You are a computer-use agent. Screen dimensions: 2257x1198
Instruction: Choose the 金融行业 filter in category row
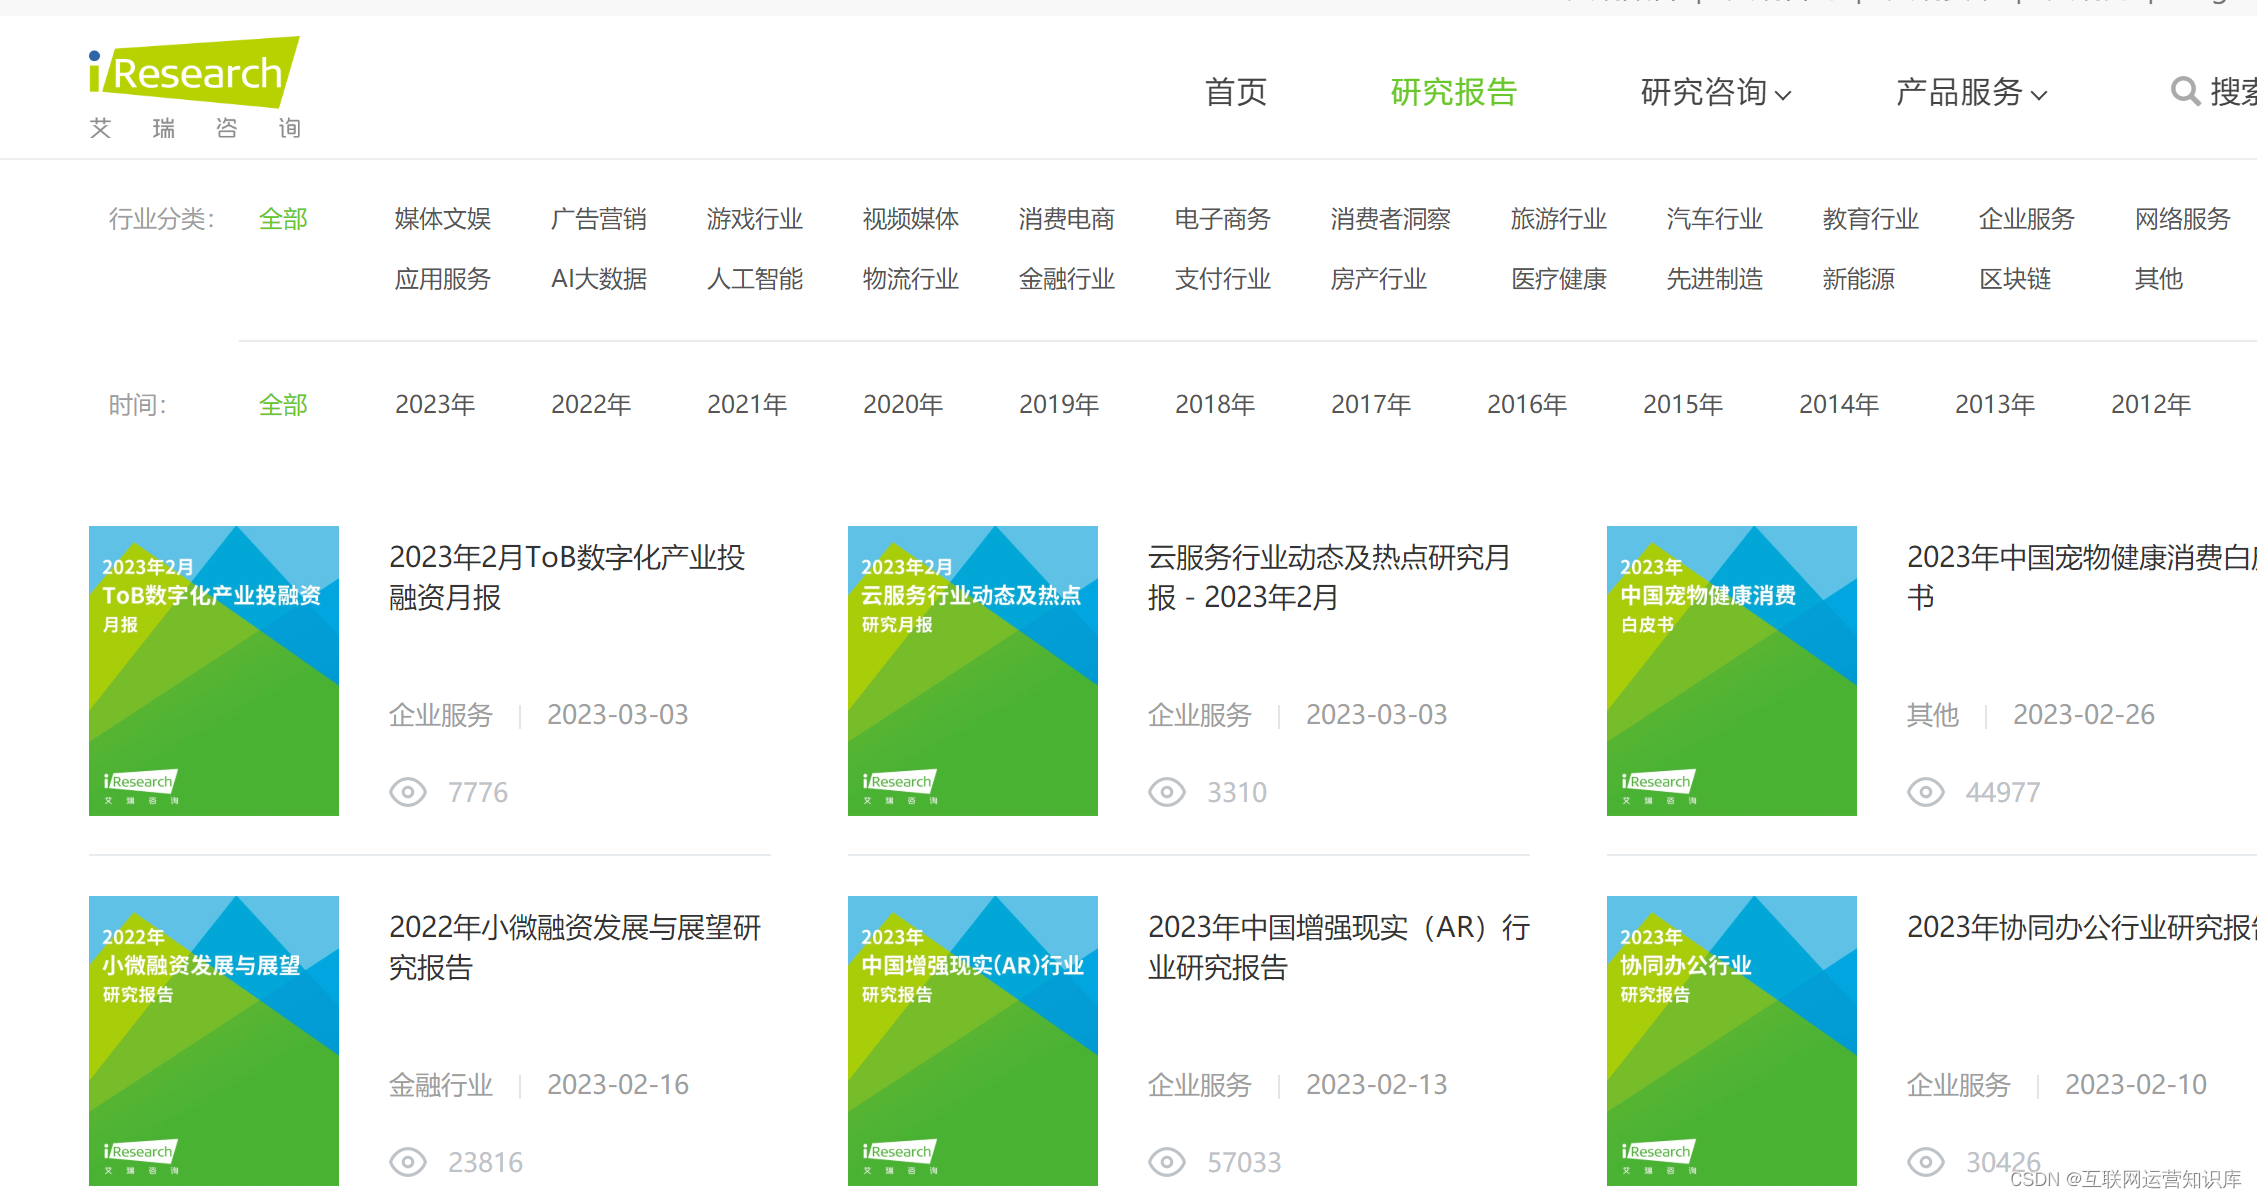[x=1067, y=279]
